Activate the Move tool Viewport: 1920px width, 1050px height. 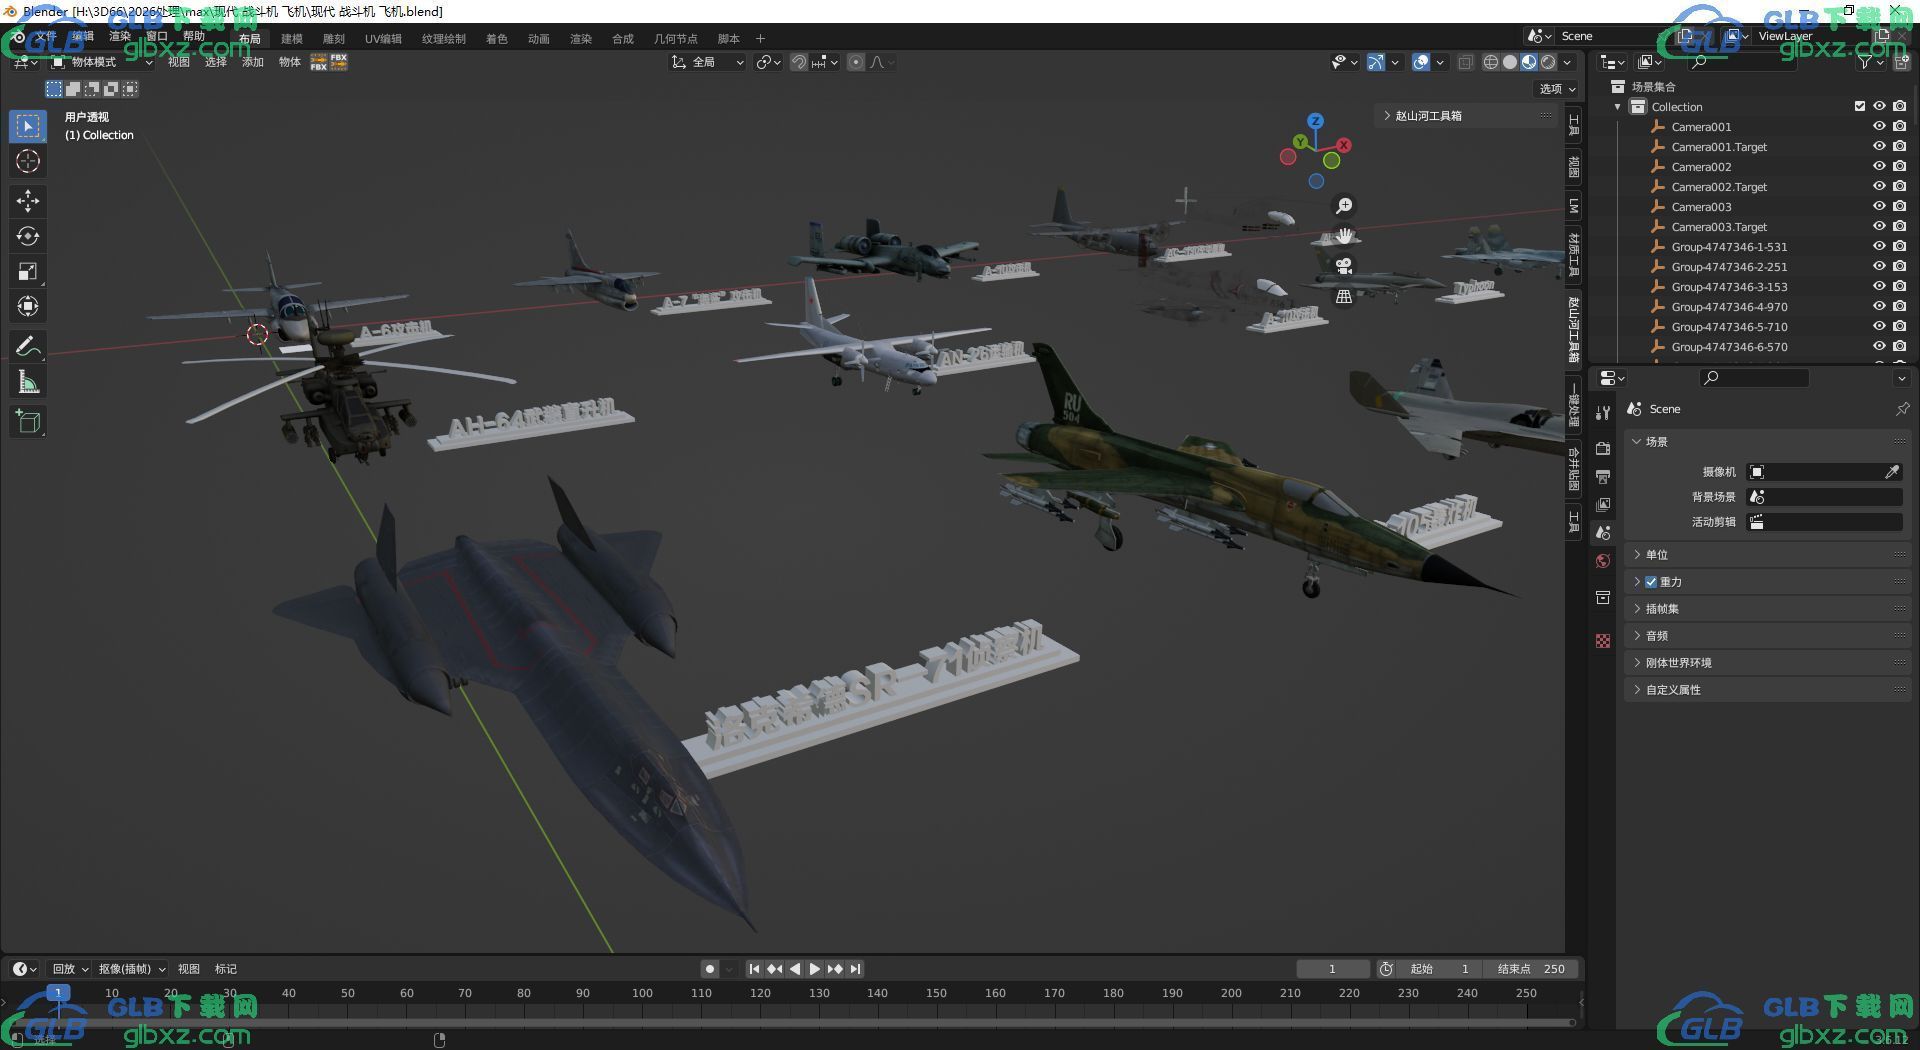tap(28, 201)
